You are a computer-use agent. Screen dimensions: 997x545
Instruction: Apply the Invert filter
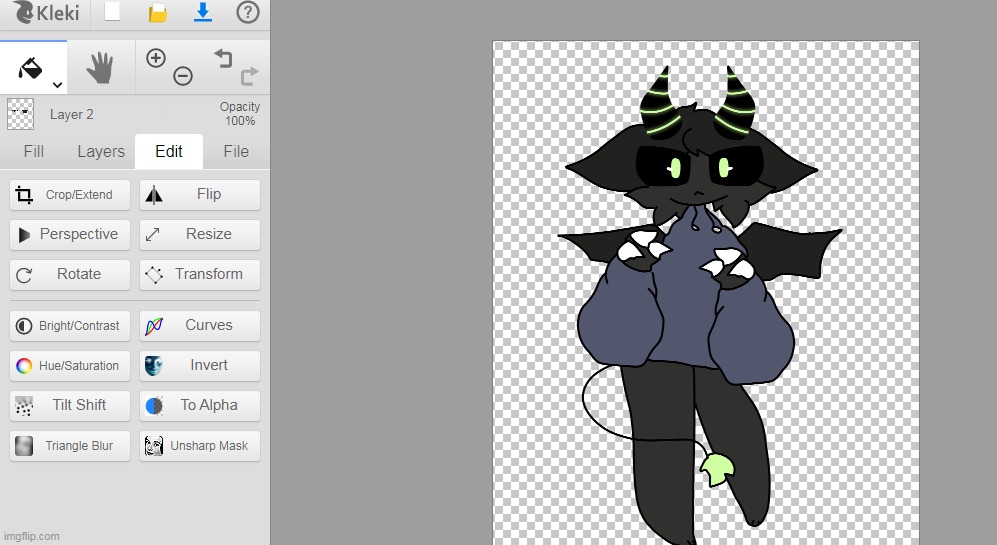[x=200, y=366]
